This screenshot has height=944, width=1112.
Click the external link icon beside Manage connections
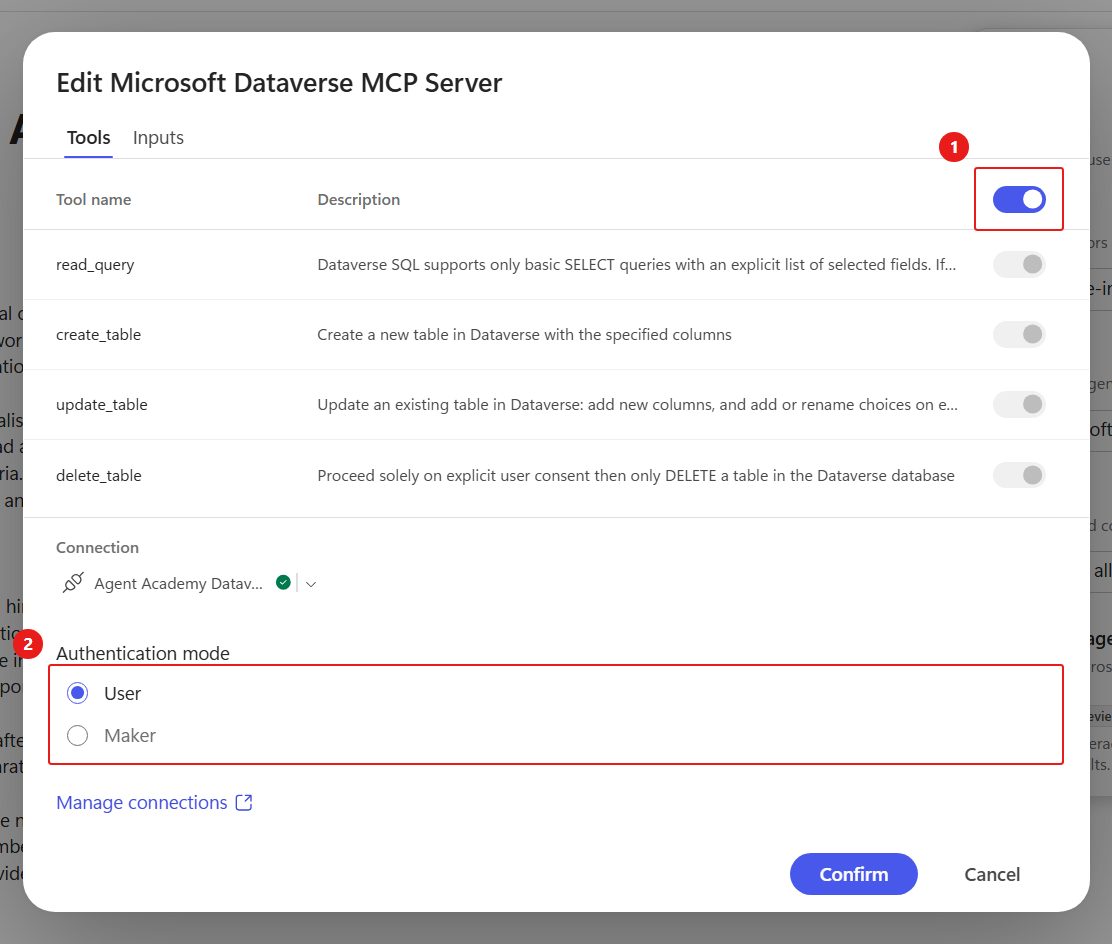[243, 802]
